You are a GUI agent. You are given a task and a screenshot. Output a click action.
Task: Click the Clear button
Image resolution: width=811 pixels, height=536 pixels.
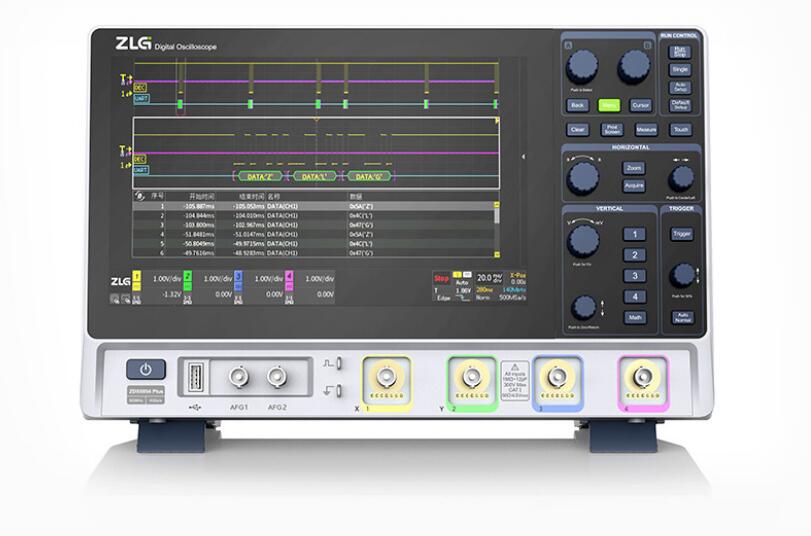[577, 130]
